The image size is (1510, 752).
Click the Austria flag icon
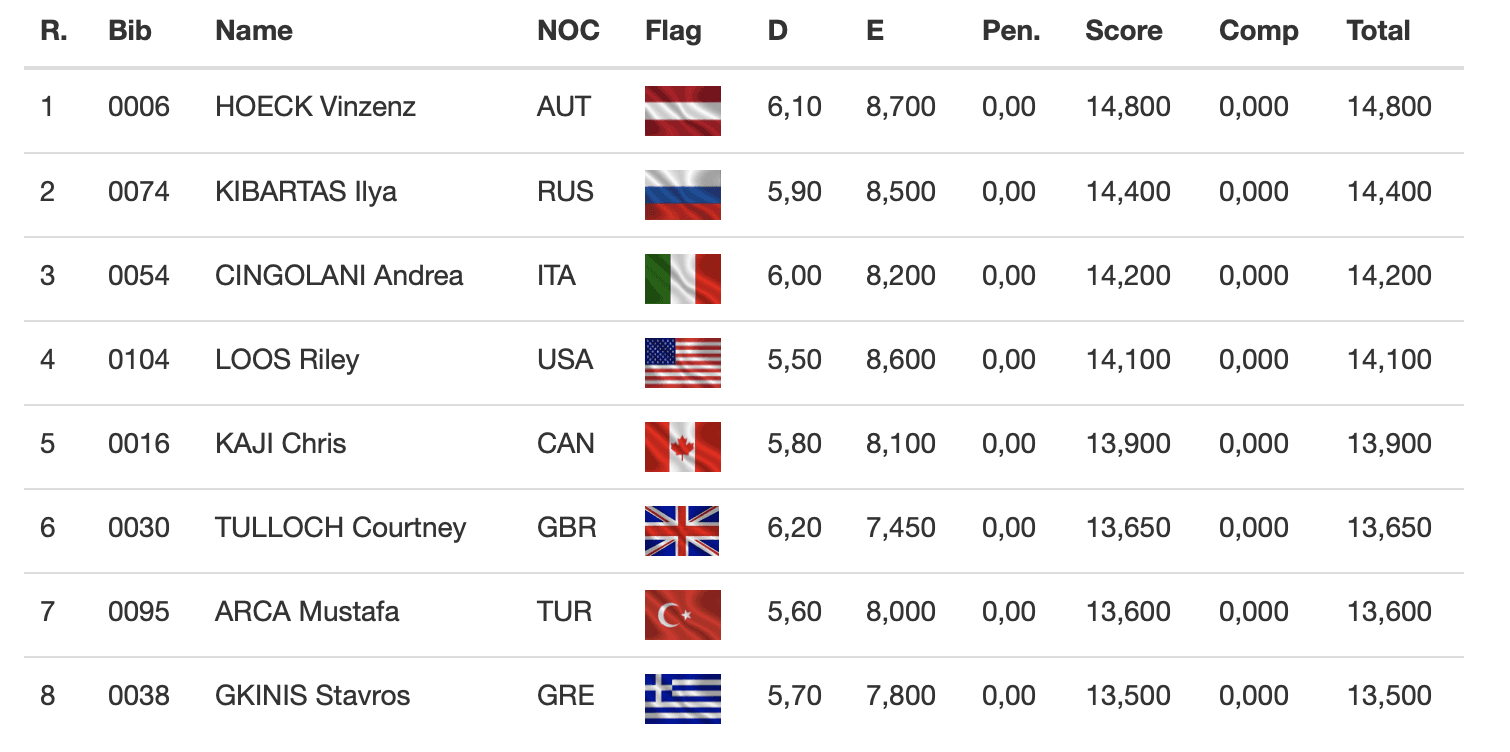click(683, 110)
